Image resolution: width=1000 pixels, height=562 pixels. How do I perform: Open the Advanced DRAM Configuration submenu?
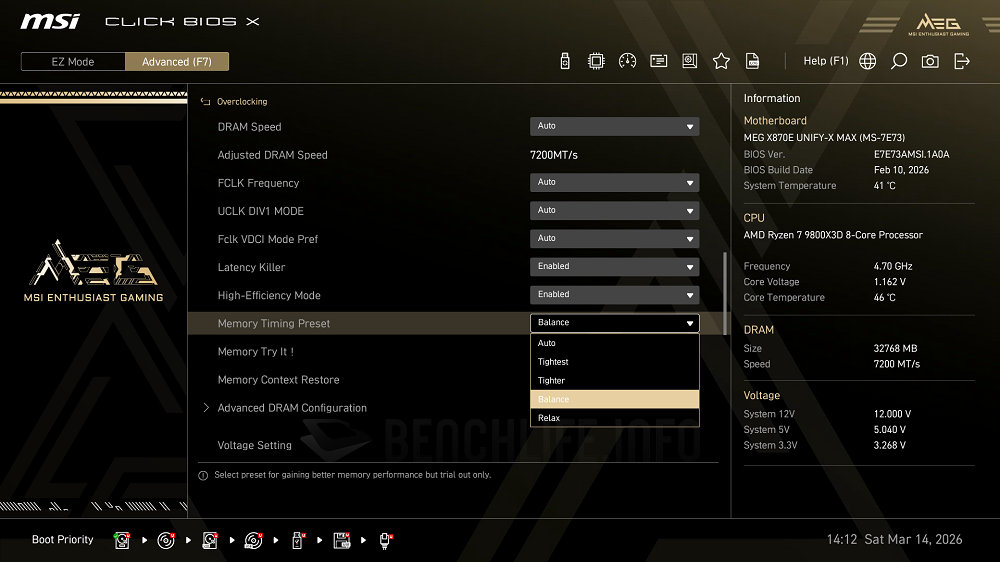[292, 408]
